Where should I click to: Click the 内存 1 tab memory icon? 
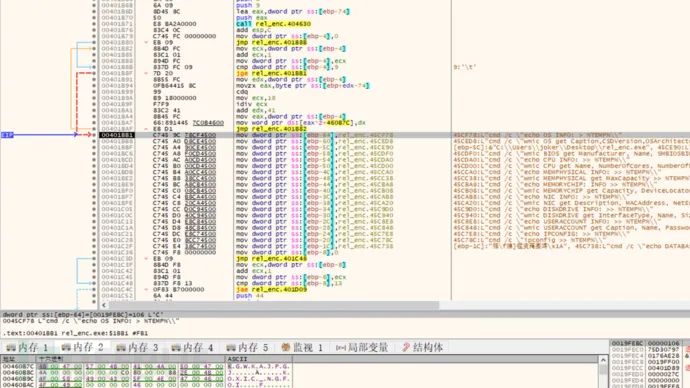[x=11, y=348]
